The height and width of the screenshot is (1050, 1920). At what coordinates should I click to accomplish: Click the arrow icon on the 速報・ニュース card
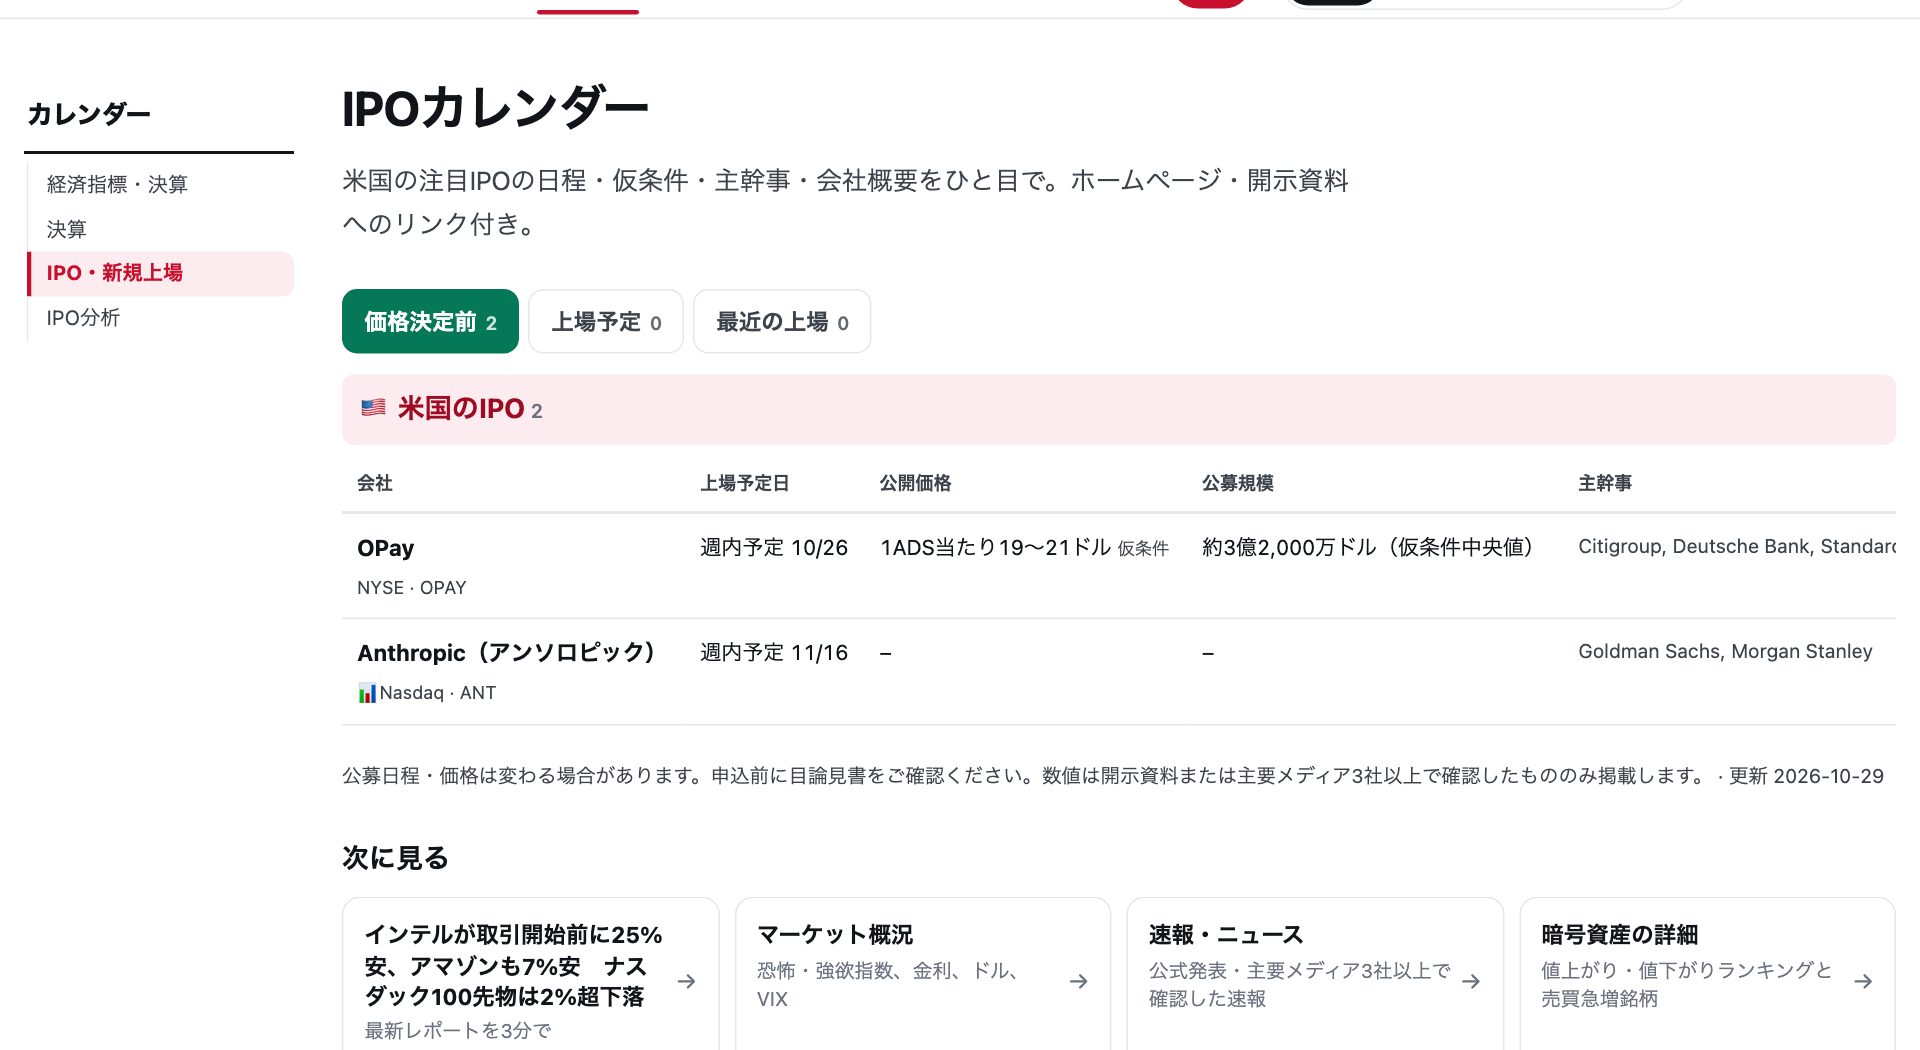1471,981
